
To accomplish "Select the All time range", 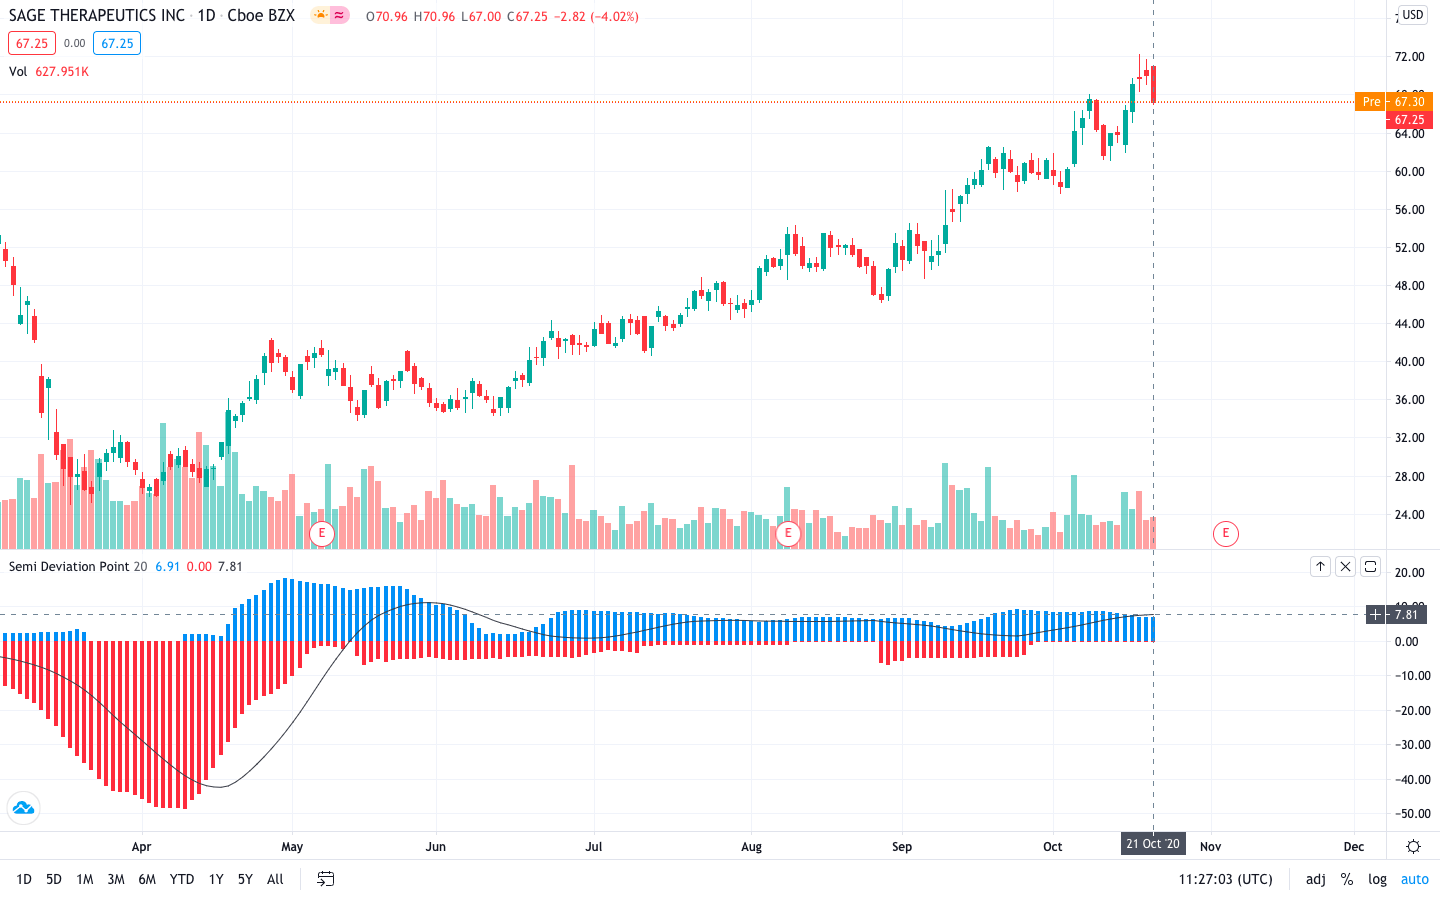I will pos(275,879).
